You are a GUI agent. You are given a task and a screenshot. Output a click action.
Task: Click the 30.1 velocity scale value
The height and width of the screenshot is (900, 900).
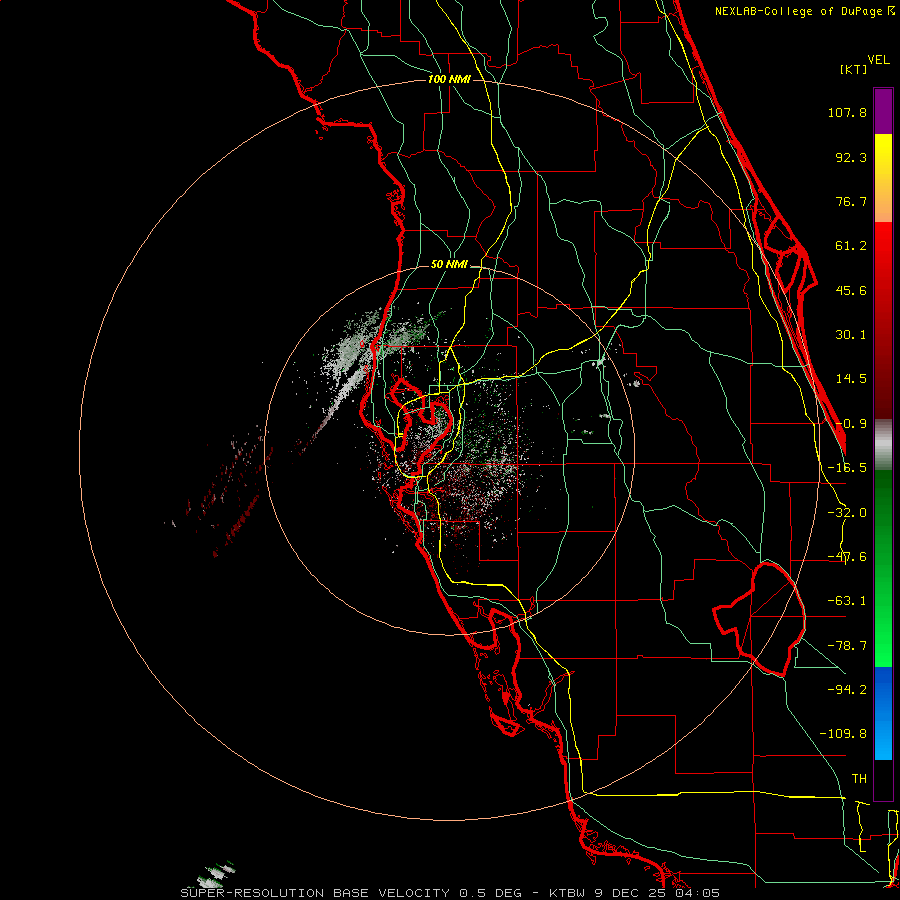[x=851, y=335]
